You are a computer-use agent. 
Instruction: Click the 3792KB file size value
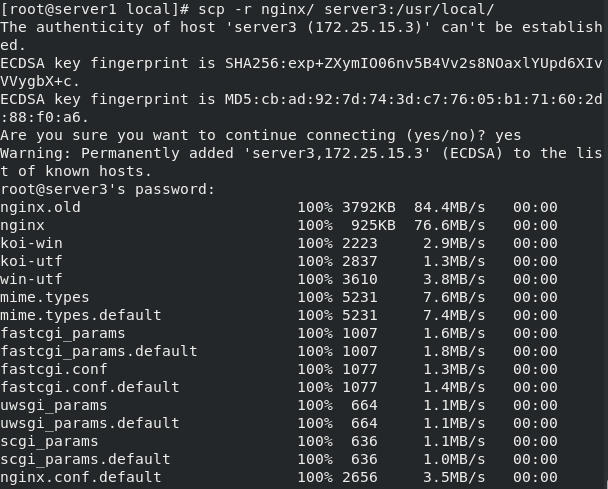click(x=369, y=207)
